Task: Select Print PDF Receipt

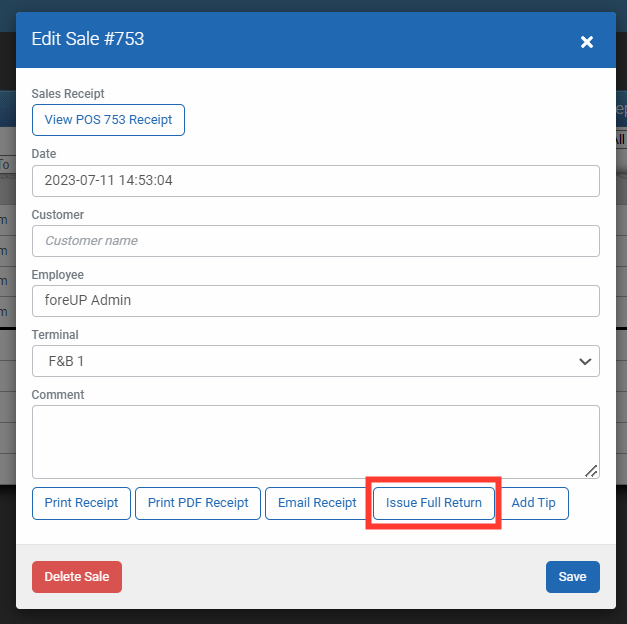Action: [198, 503]
